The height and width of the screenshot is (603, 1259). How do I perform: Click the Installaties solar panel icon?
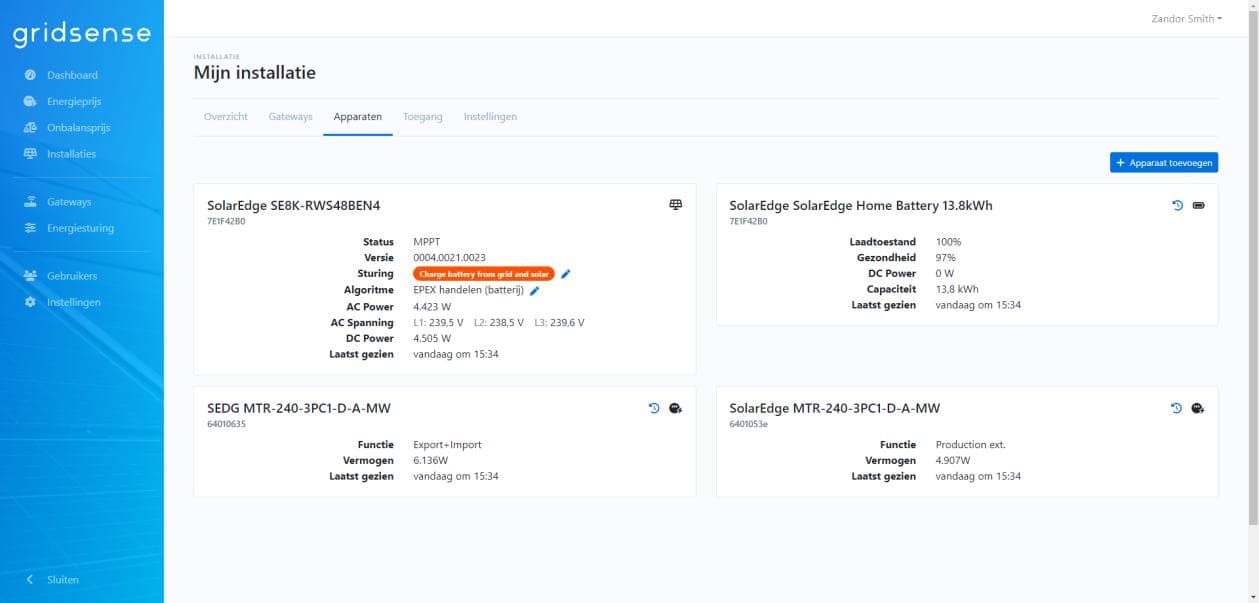[x=30, y=154]
